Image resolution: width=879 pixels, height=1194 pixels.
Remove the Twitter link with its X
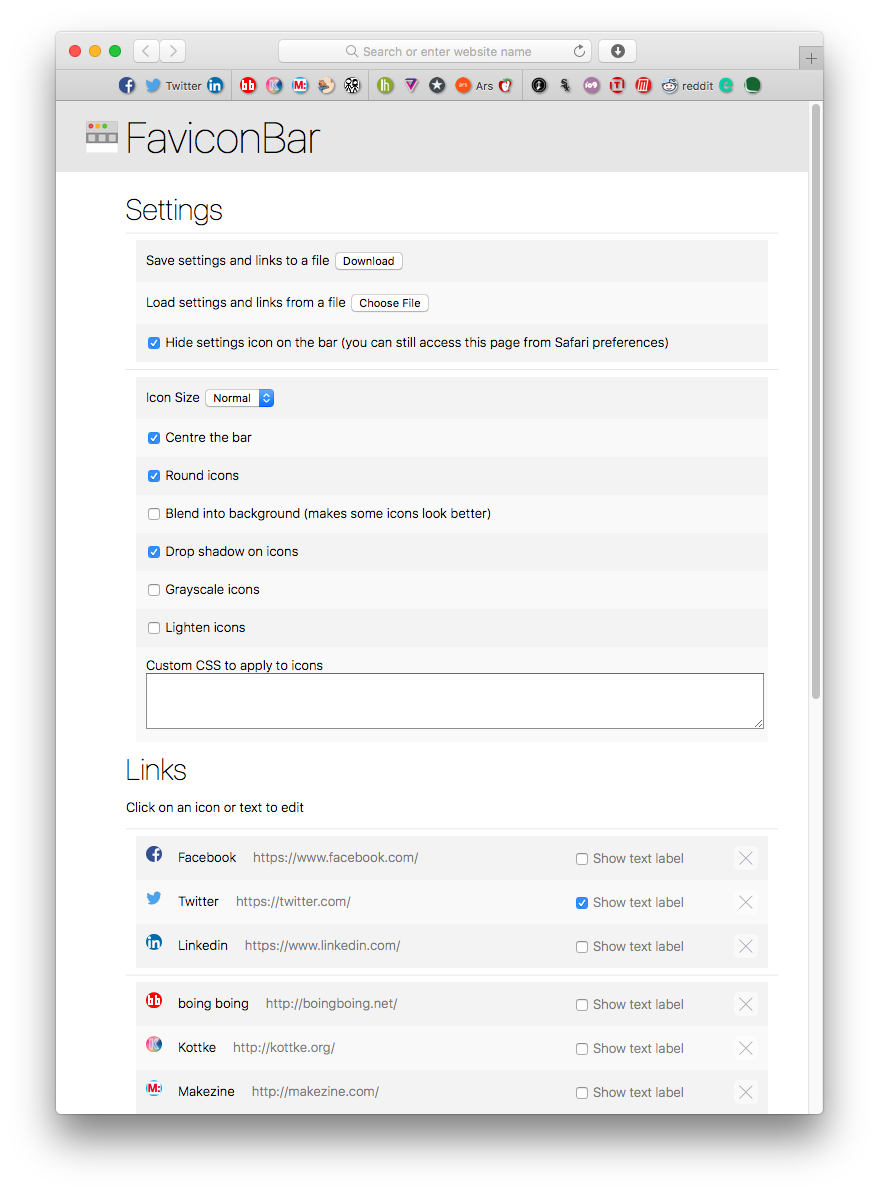coord(746,902)
